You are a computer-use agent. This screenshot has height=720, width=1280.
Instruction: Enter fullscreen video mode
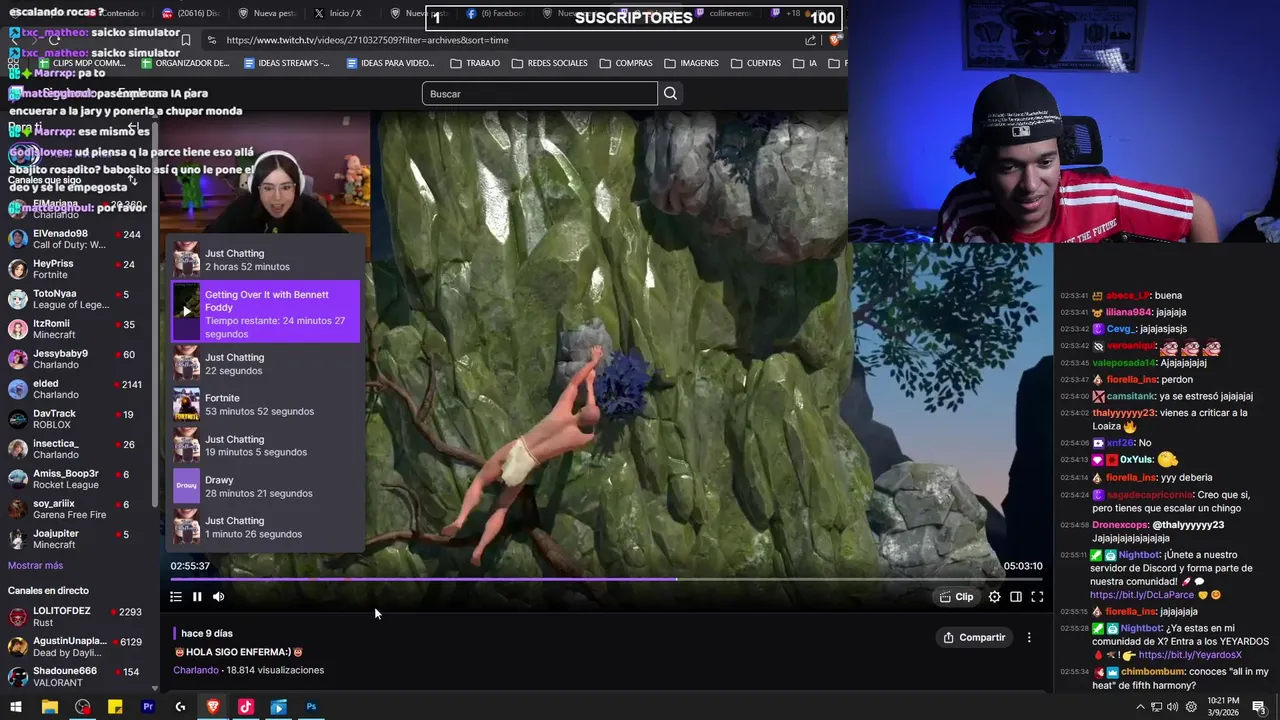coord(1037,597)
